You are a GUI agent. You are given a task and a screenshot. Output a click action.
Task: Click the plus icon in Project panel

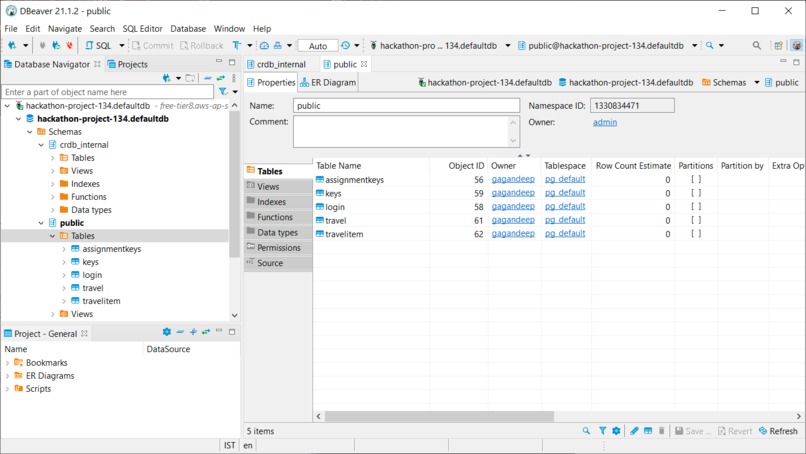click(193, 332)
